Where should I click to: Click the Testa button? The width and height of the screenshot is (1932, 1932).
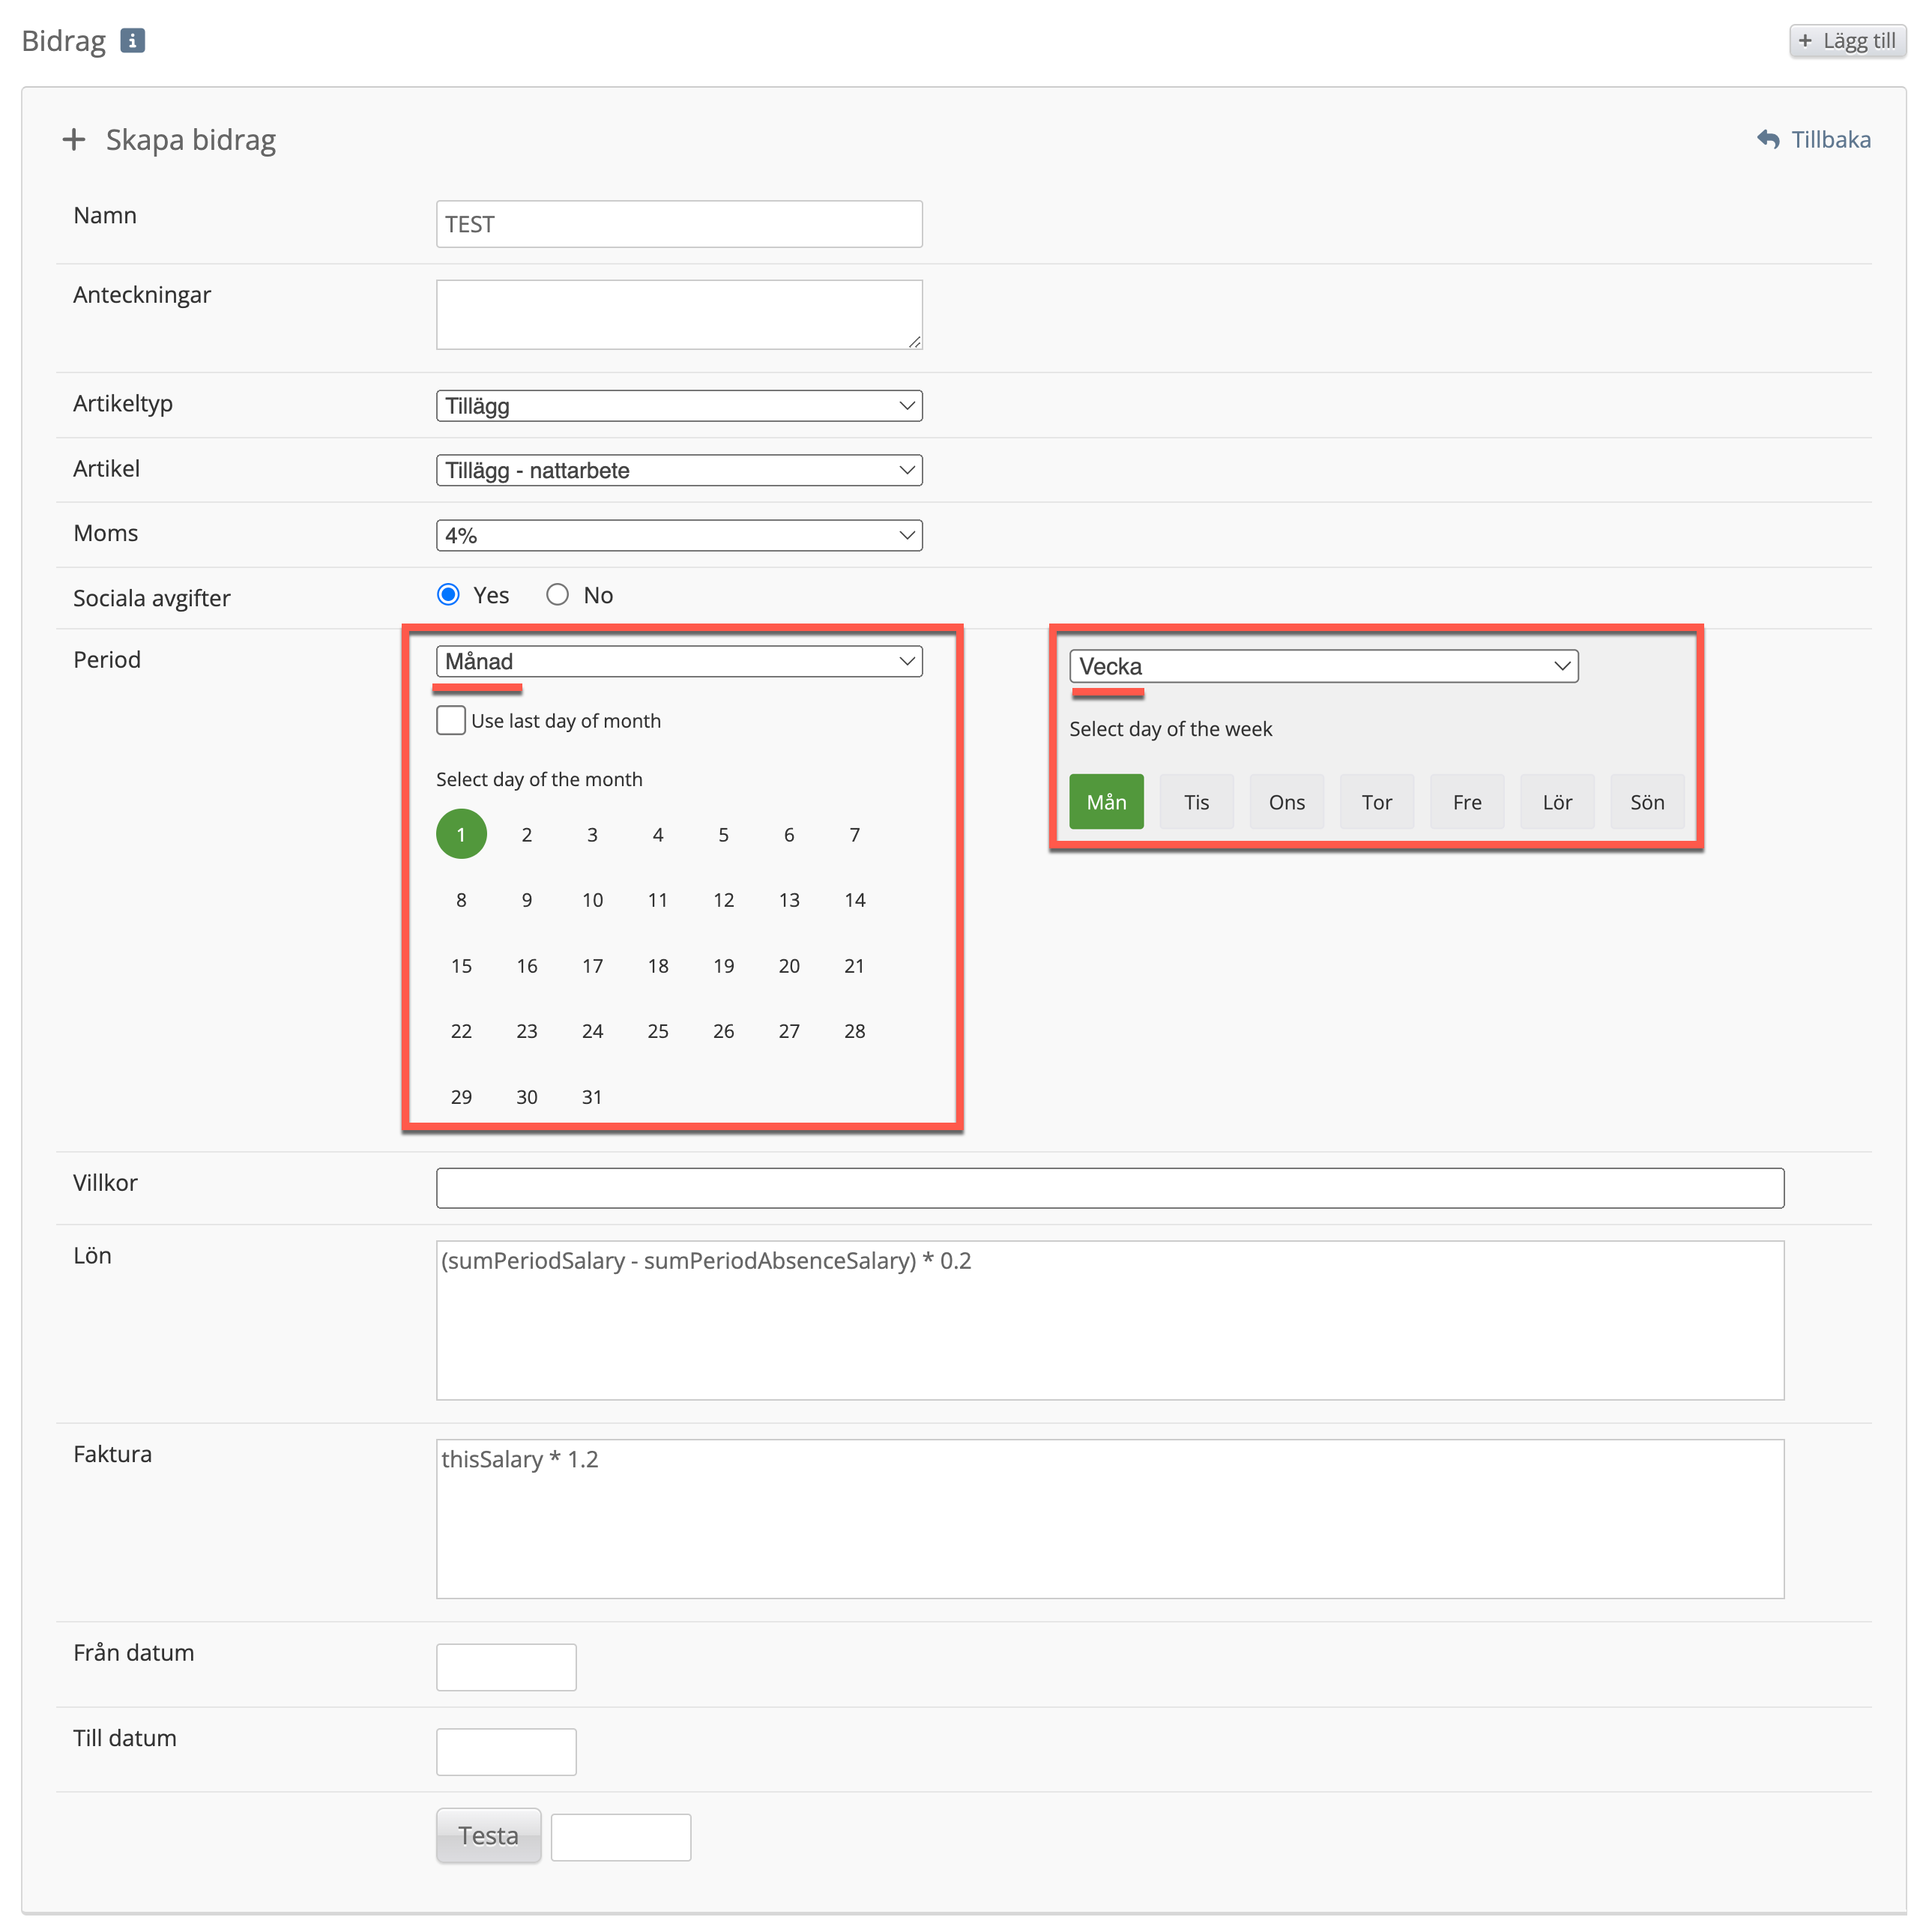click(x=488, y=1835)
